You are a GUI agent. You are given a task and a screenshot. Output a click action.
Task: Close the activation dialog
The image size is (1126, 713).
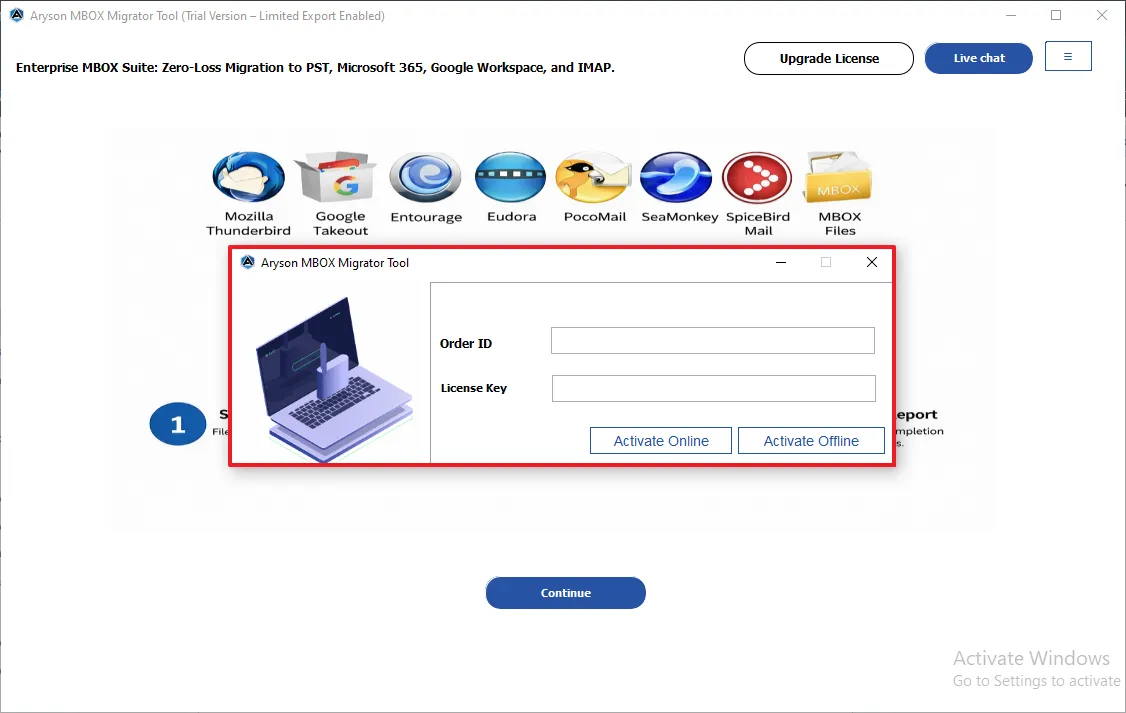tap(872, 262)
